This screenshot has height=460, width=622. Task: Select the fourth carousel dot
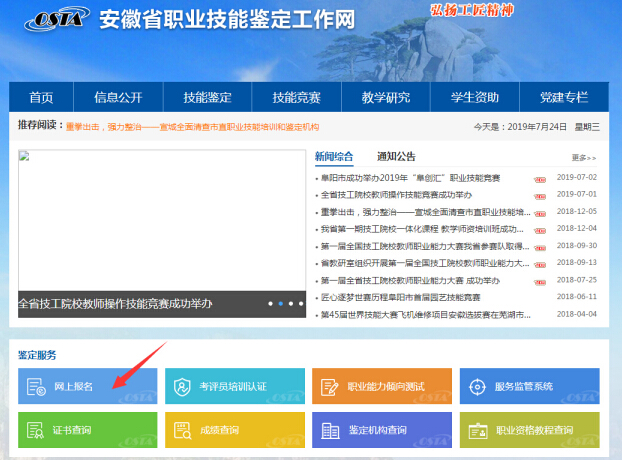tap(301, 304)
